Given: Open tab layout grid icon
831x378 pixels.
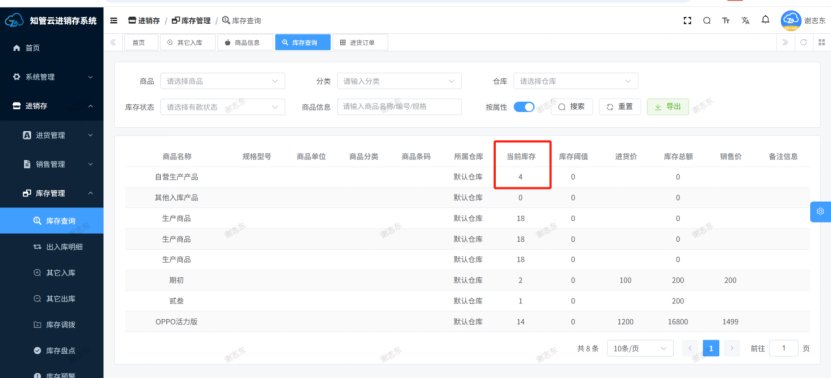Looking at the screenshot, I should tap(821, 42).
